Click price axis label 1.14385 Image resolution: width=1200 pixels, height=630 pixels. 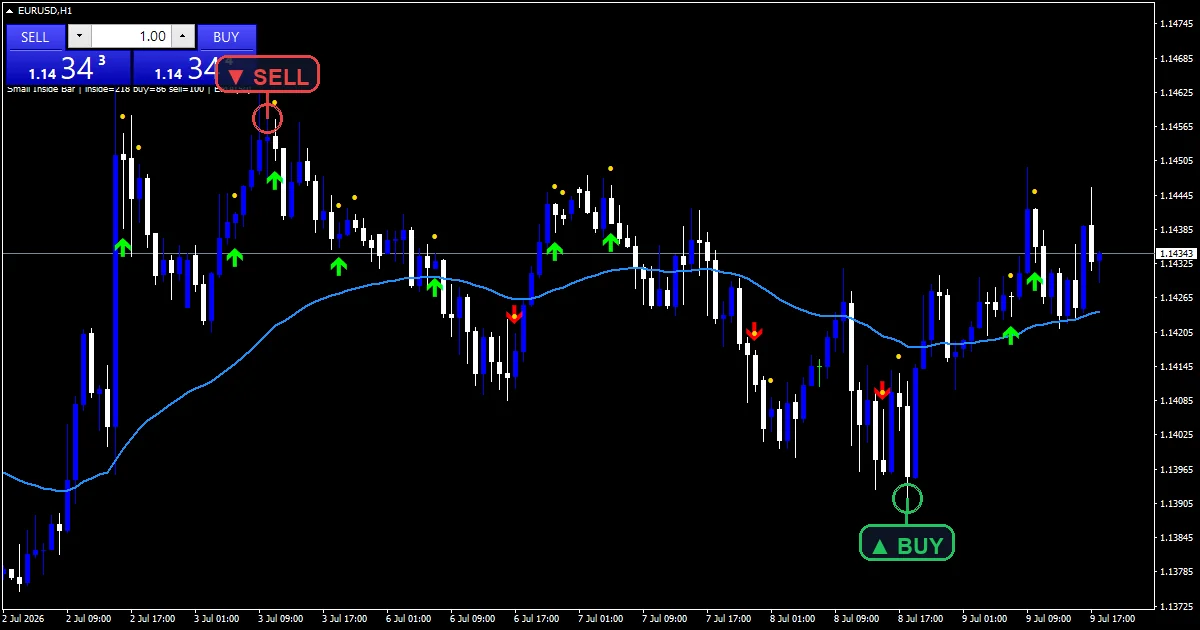[x=1179, y=229]
